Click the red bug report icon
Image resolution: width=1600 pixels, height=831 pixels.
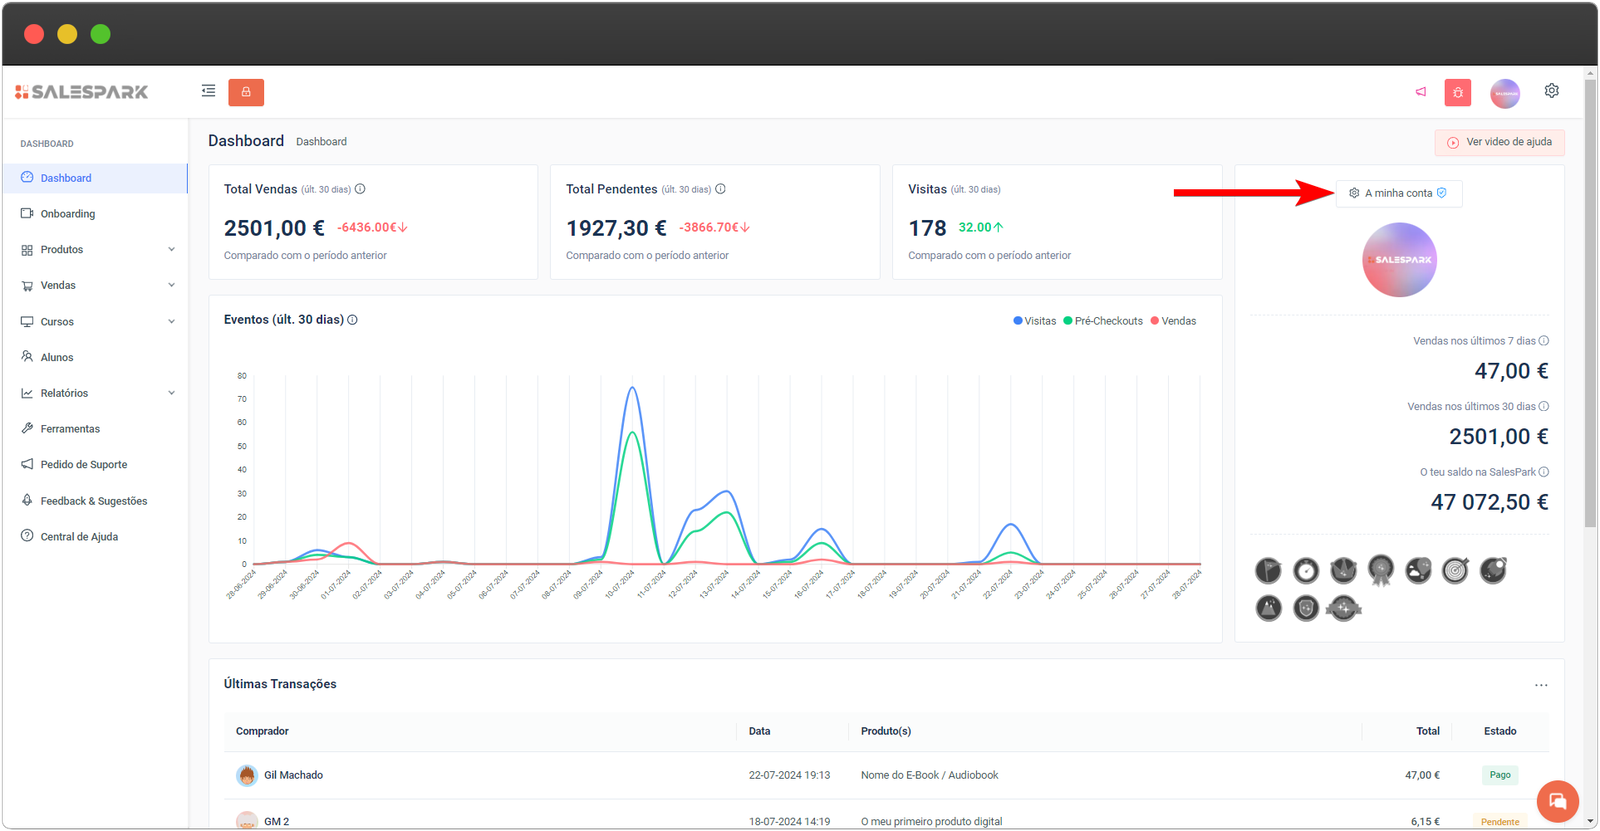point(1457,93)
